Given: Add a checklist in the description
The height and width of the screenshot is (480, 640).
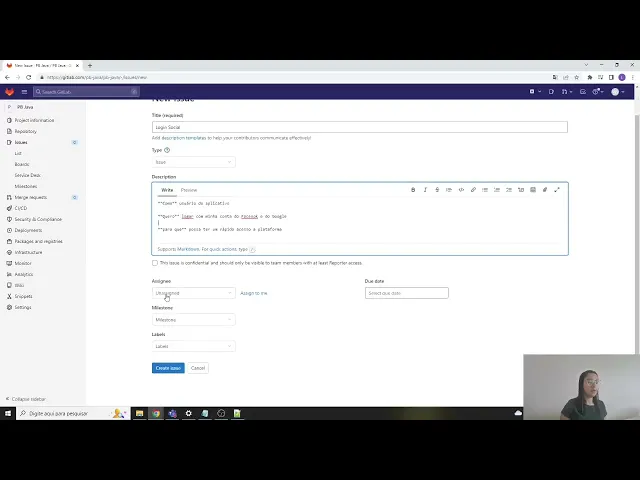Looking at the screenshot, I should click(509, 190).
